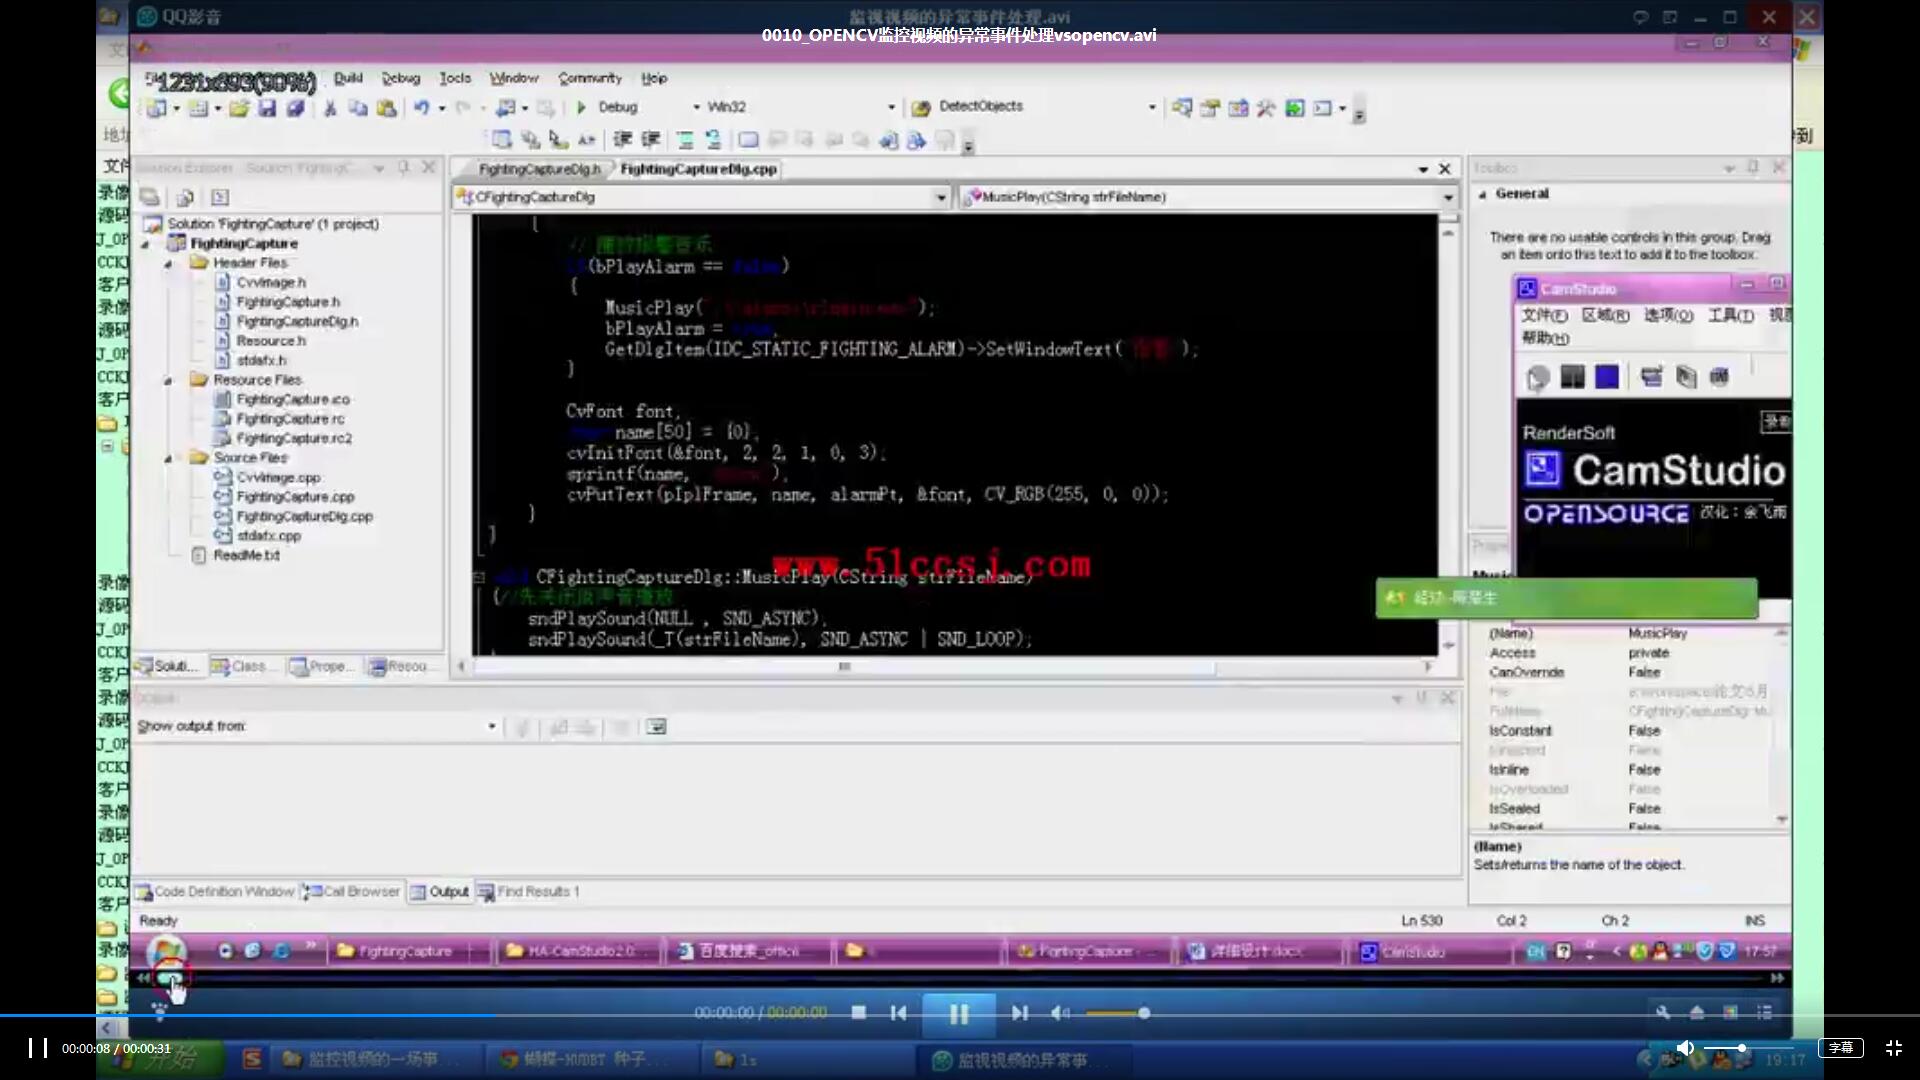
Task: Collapse the Header Files folder
Action: [x=168, y=264]
